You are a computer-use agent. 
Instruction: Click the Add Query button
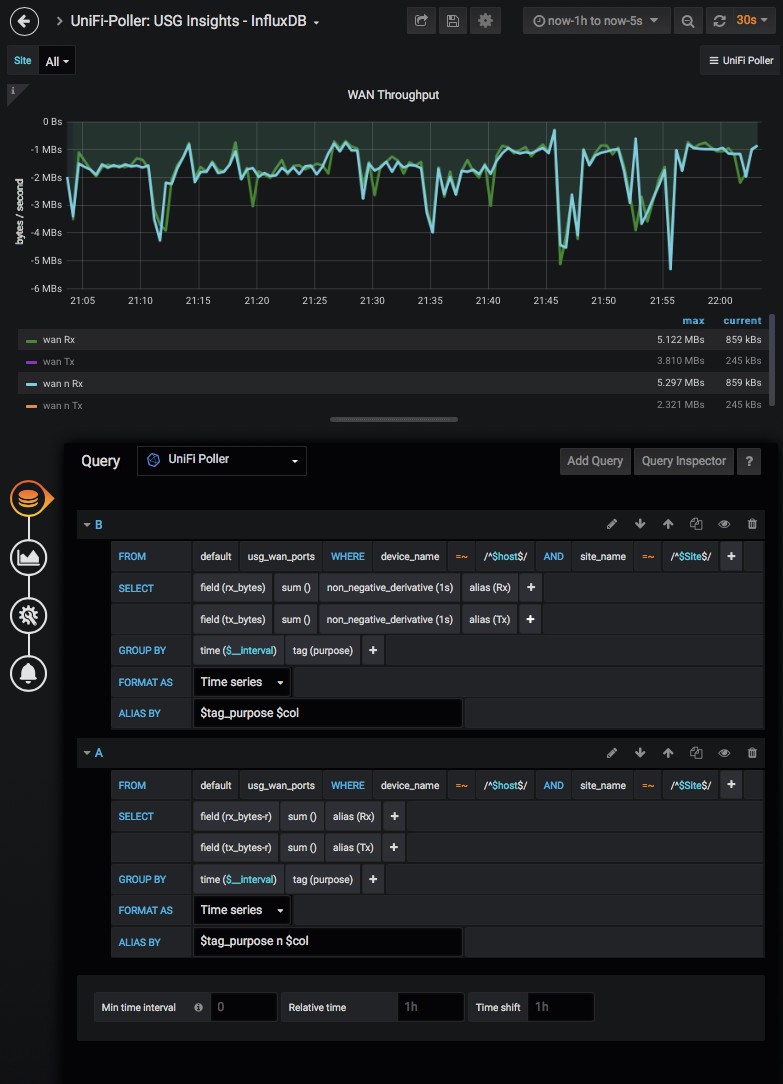click(x=595, y=461)
